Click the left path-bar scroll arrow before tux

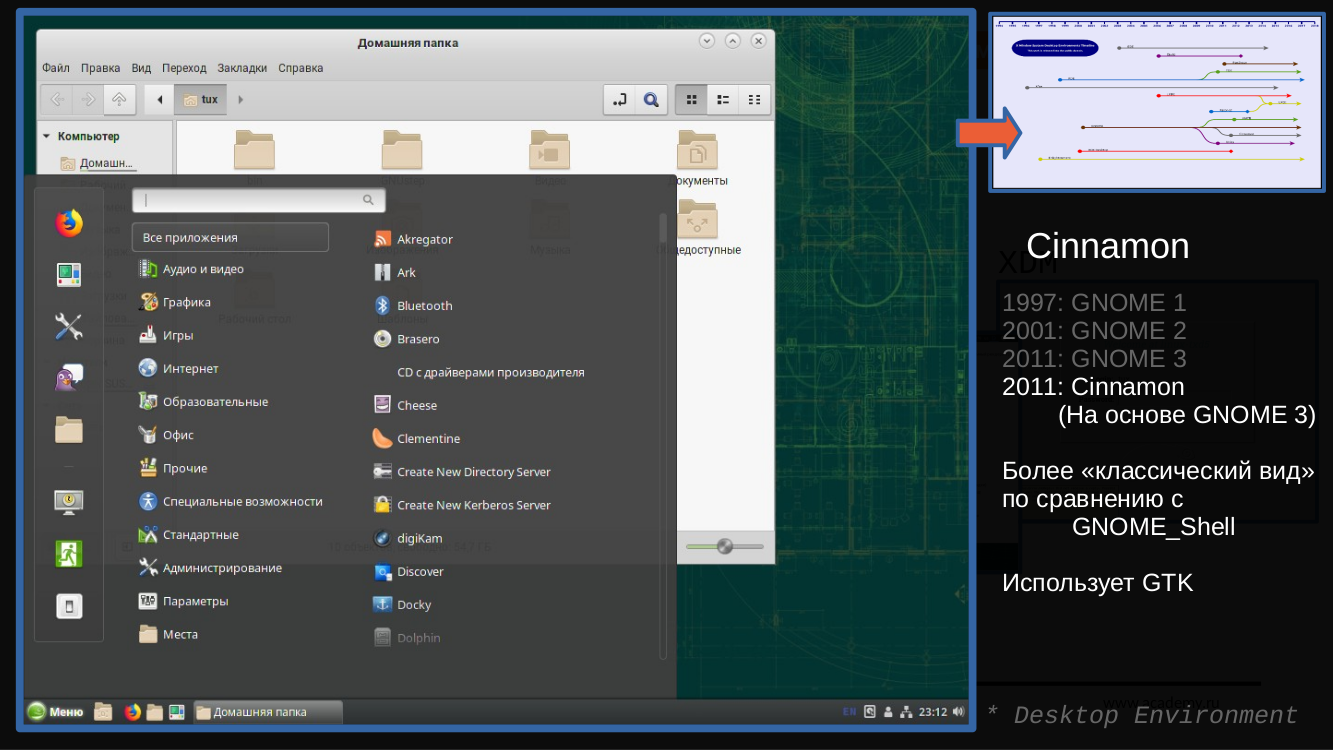pyautogui.click(x=159, y=99)
